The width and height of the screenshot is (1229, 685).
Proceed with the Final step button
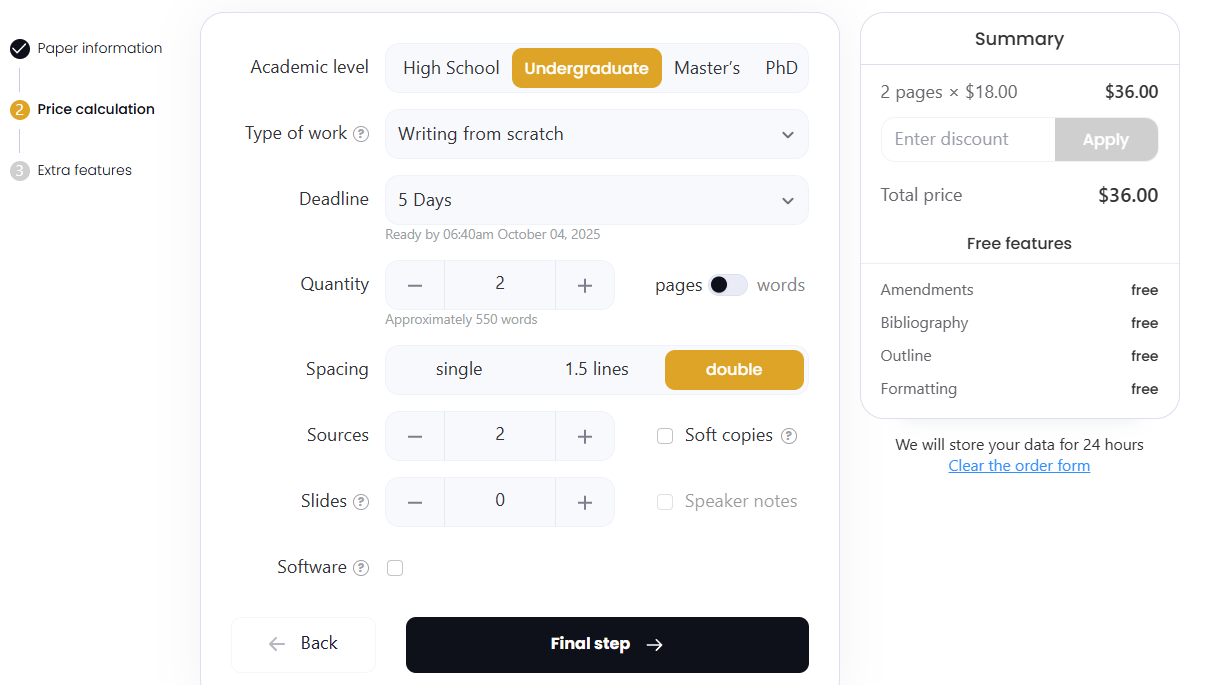point(607,644)
